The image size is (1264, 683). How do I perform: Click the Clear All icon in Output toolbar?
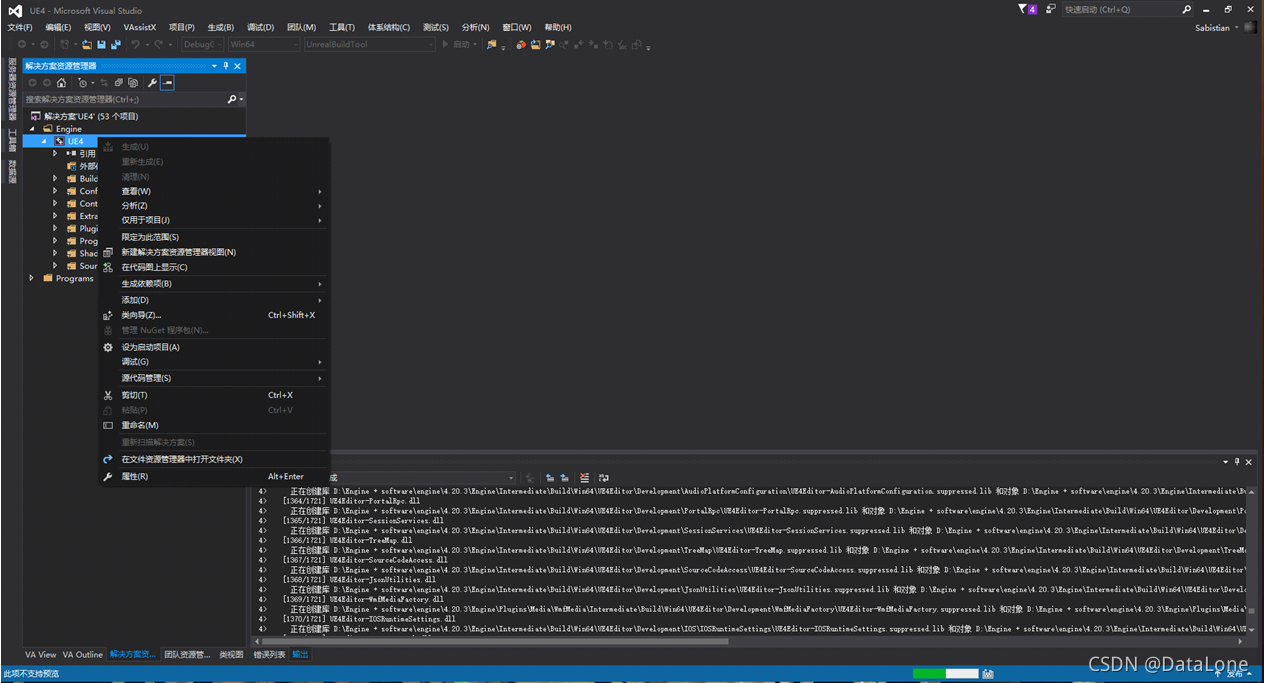coord(585,478)
